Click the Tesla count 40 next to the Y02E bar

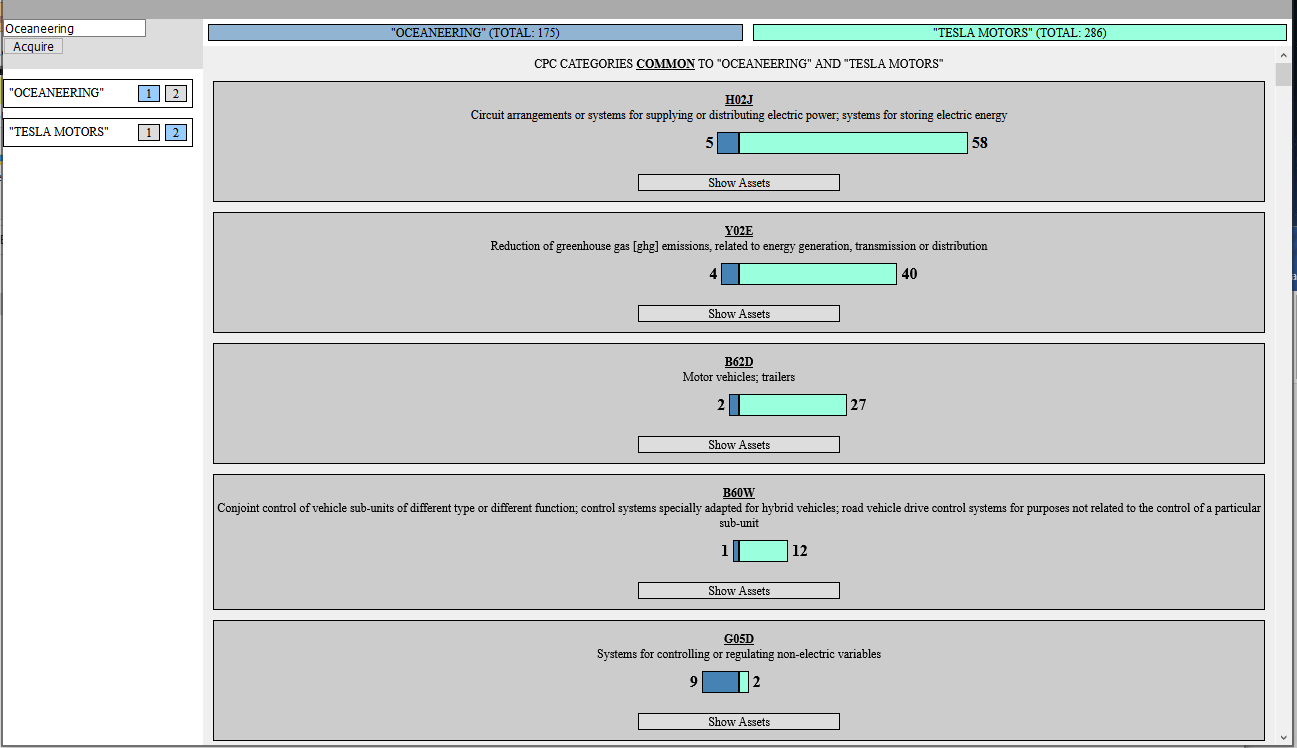pyautogui.click(x=909, y=274)
